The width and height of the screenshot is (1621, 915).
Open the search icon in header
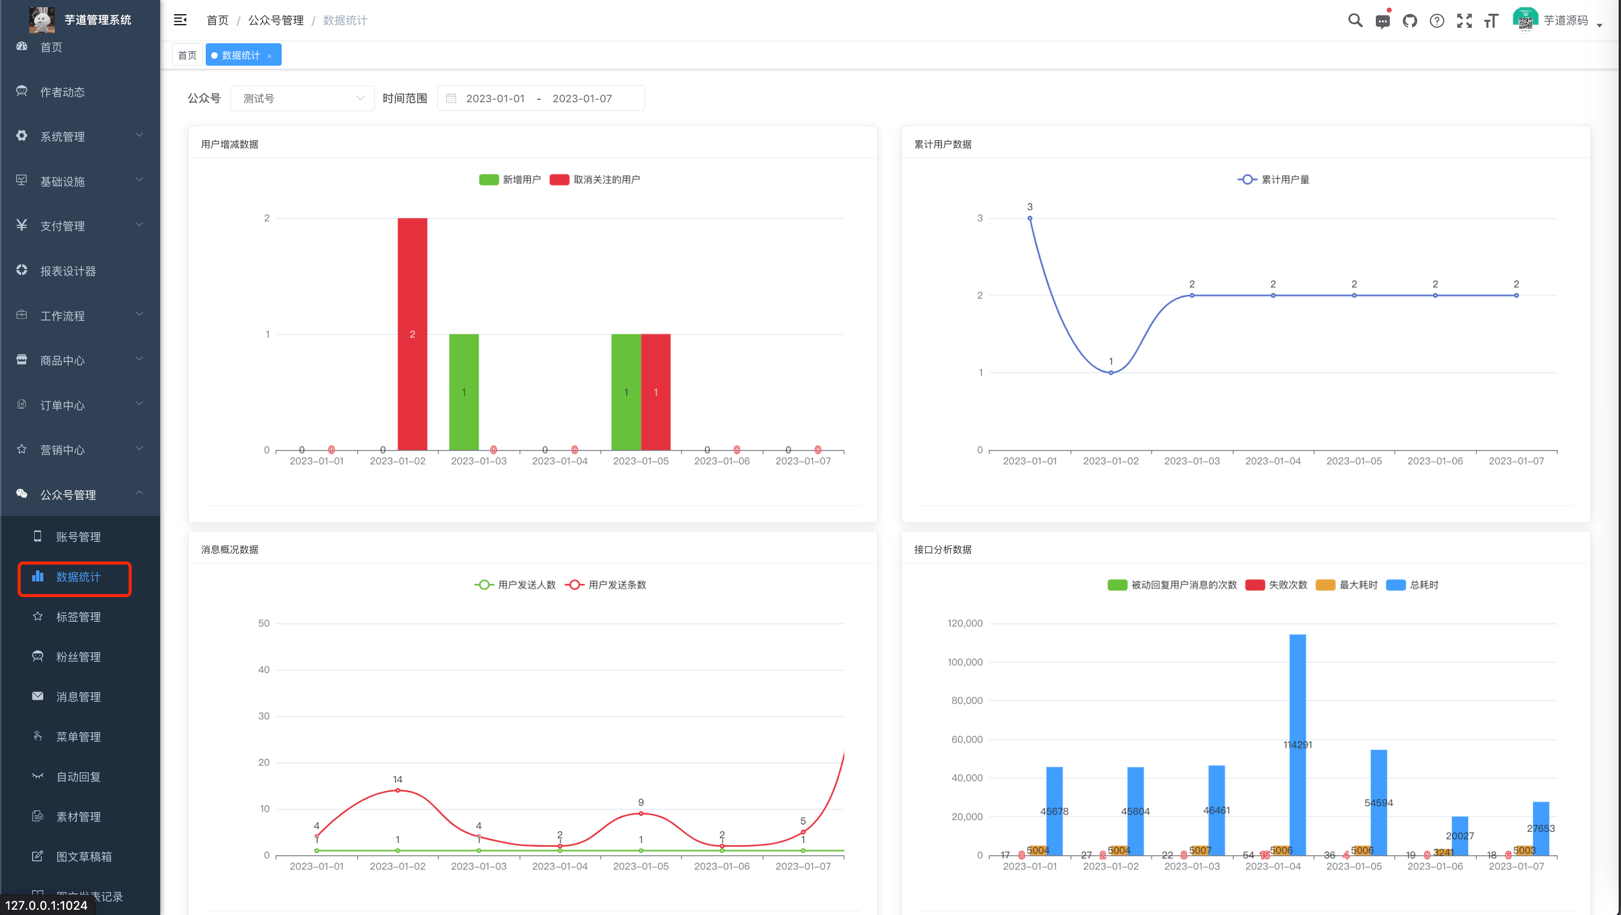click(1355, 20)
